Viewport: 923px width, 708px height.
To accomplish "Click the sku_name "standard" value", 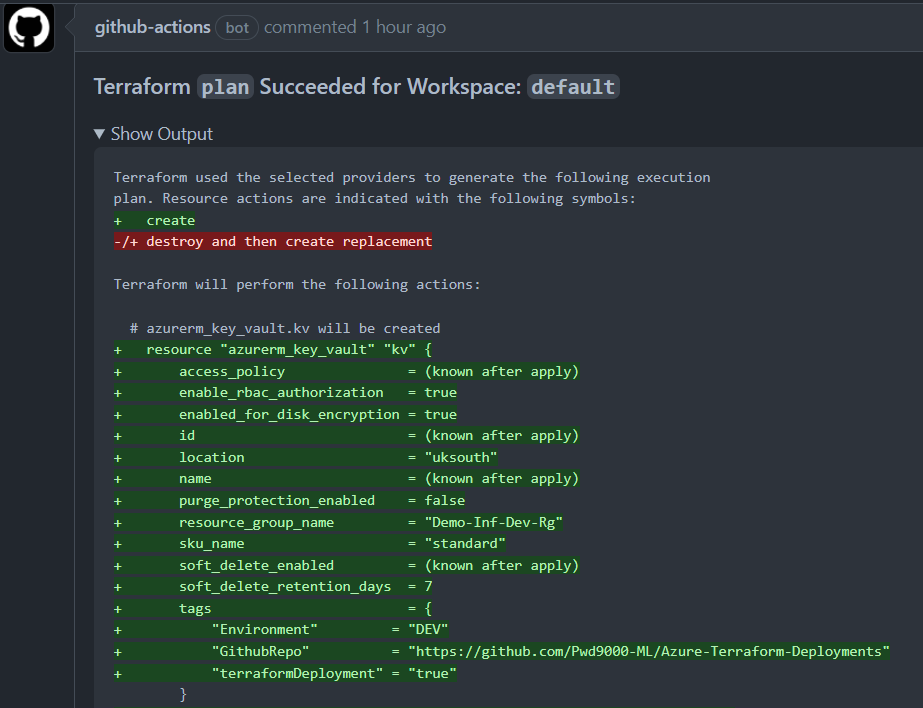I will click(465, 543).
